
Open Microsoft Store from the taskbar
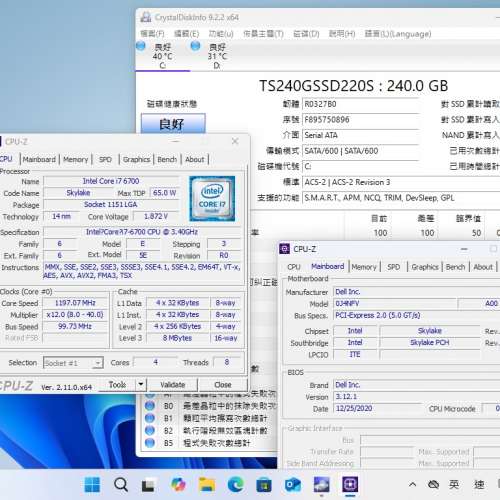coord(264,484)
